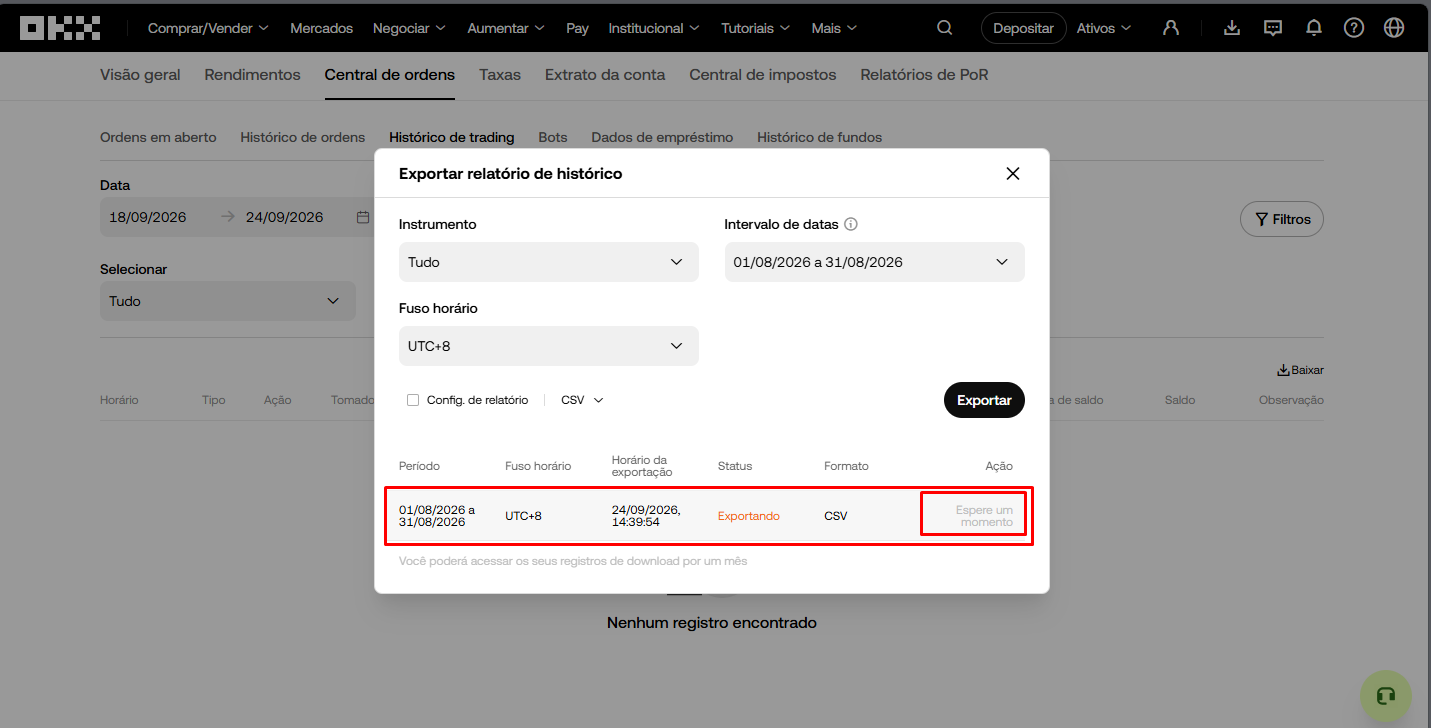Switch to the Taxas tab
Screen dimensions: 1431x728
[x=500, y=74]
